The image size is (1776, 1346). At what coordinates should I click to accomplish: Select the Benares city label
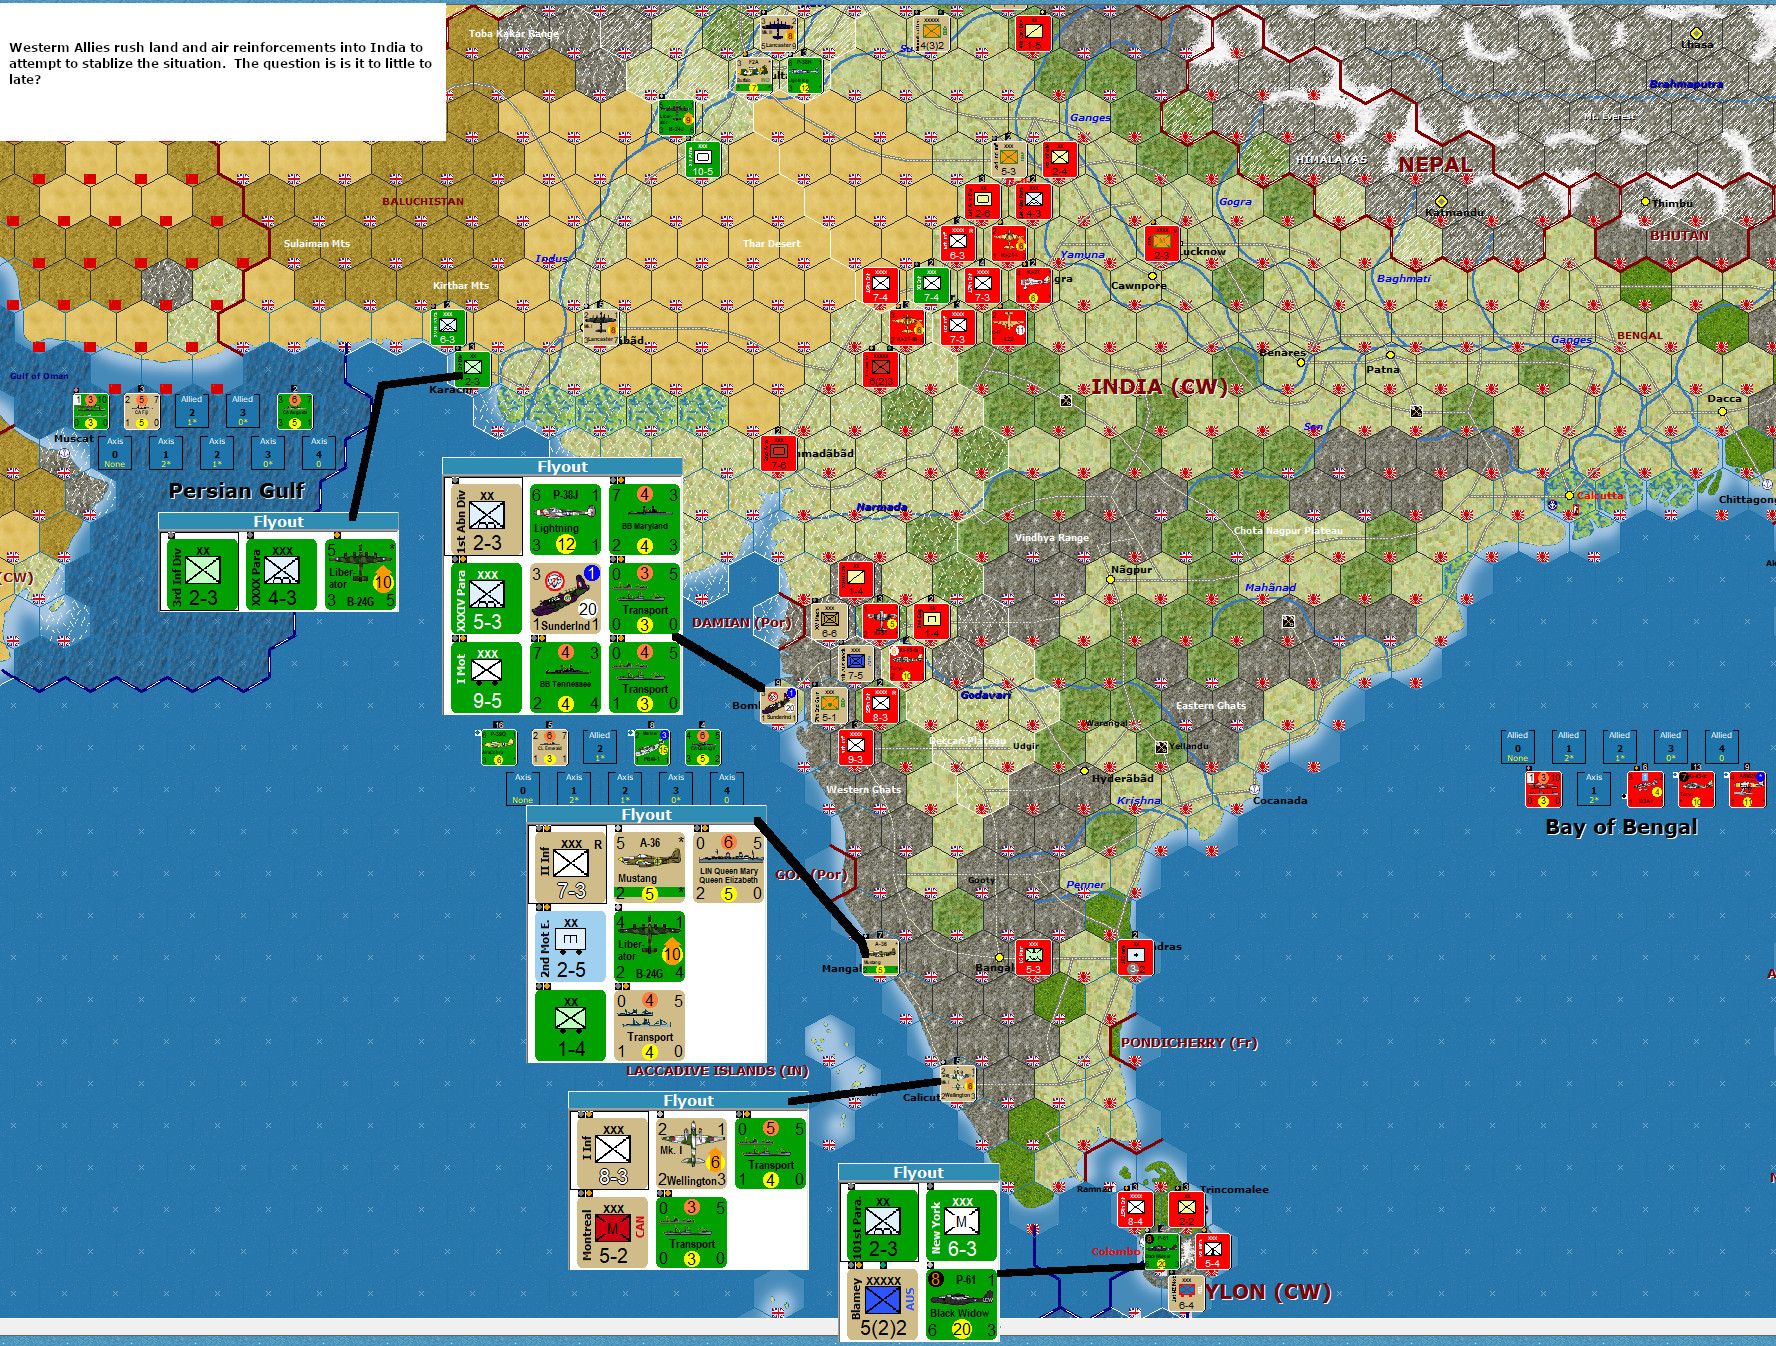point(1282,352)
